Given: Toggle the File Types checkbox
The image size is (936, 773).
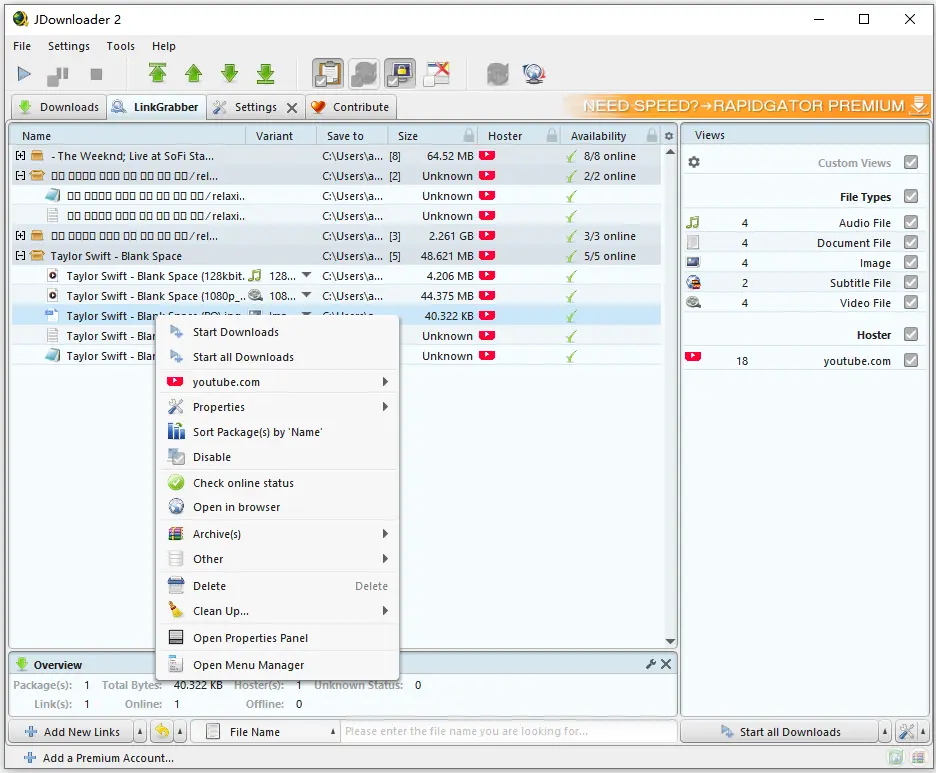Looking at the screenshot, I should click(x=910, y=196).
